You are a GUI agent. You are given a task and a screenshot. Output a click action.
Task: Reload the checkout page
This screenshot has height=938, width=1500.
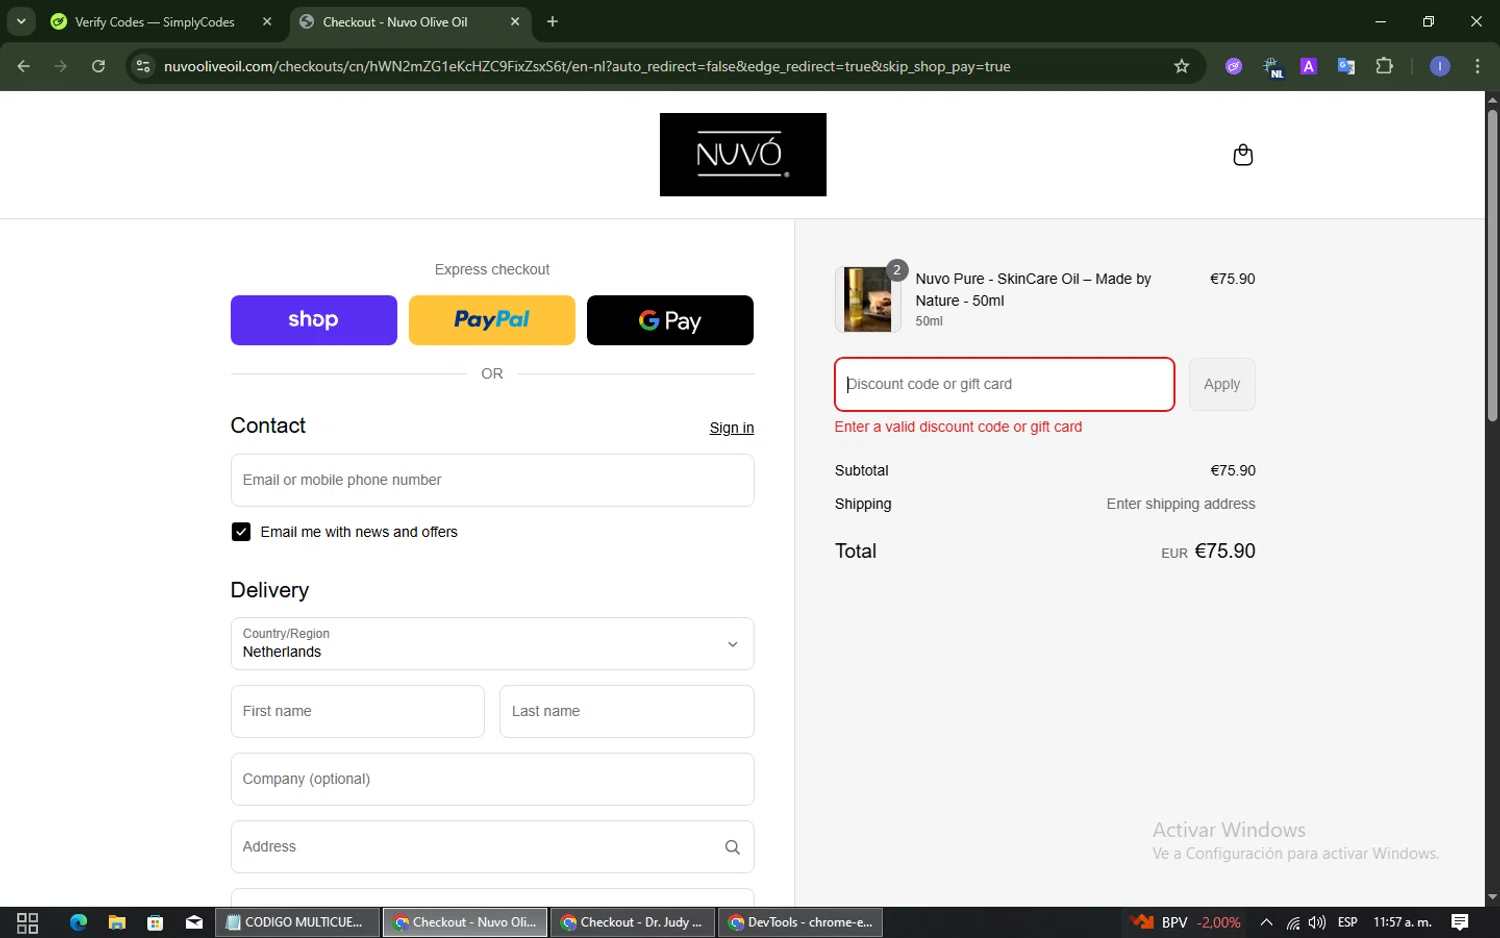click(x=98, y=66)
